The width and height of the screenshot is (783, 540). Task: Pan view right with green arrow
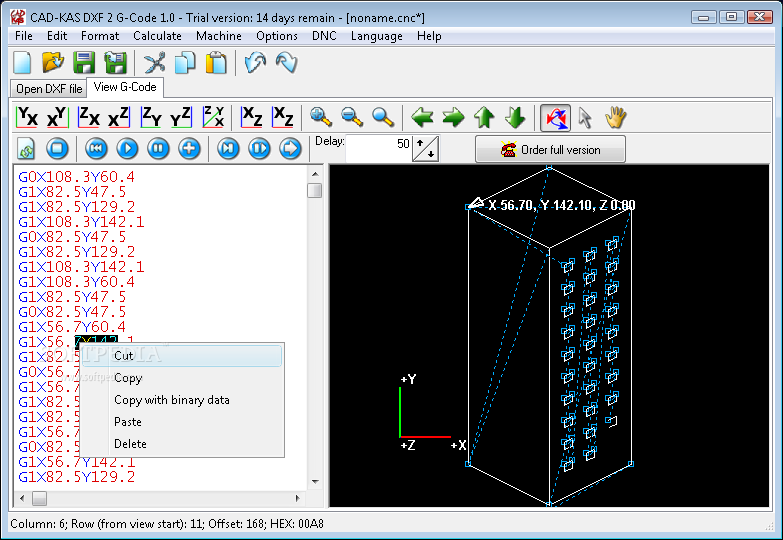453,117
